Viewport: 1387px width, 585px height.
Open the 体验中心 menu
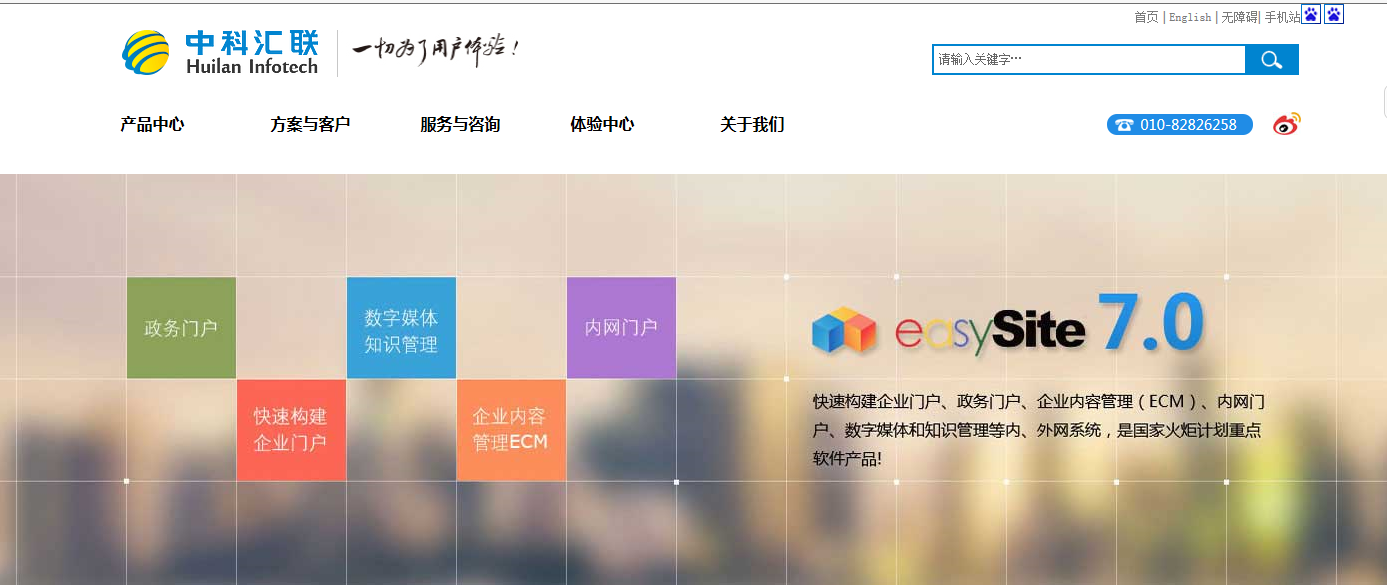(602, 125)
